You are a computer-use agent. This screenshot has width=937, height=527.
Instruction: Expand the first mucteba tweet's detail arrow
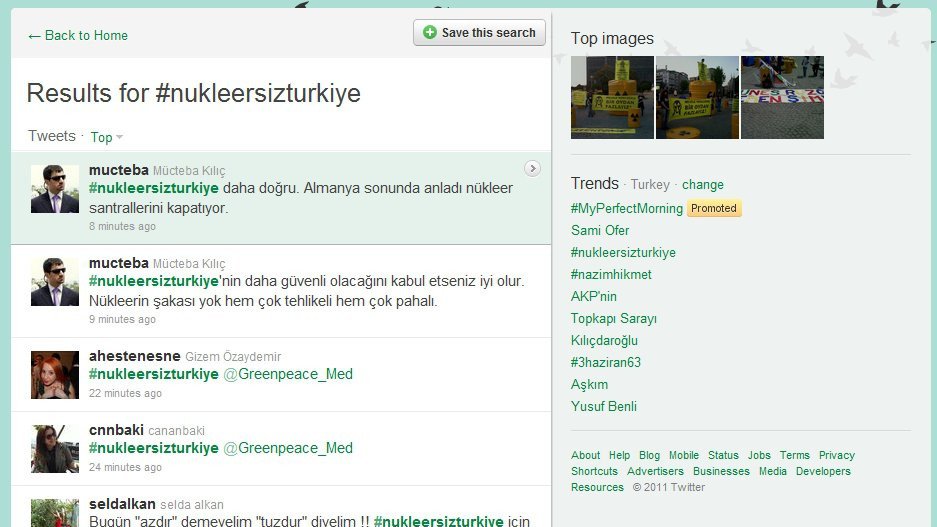point(532,168)
